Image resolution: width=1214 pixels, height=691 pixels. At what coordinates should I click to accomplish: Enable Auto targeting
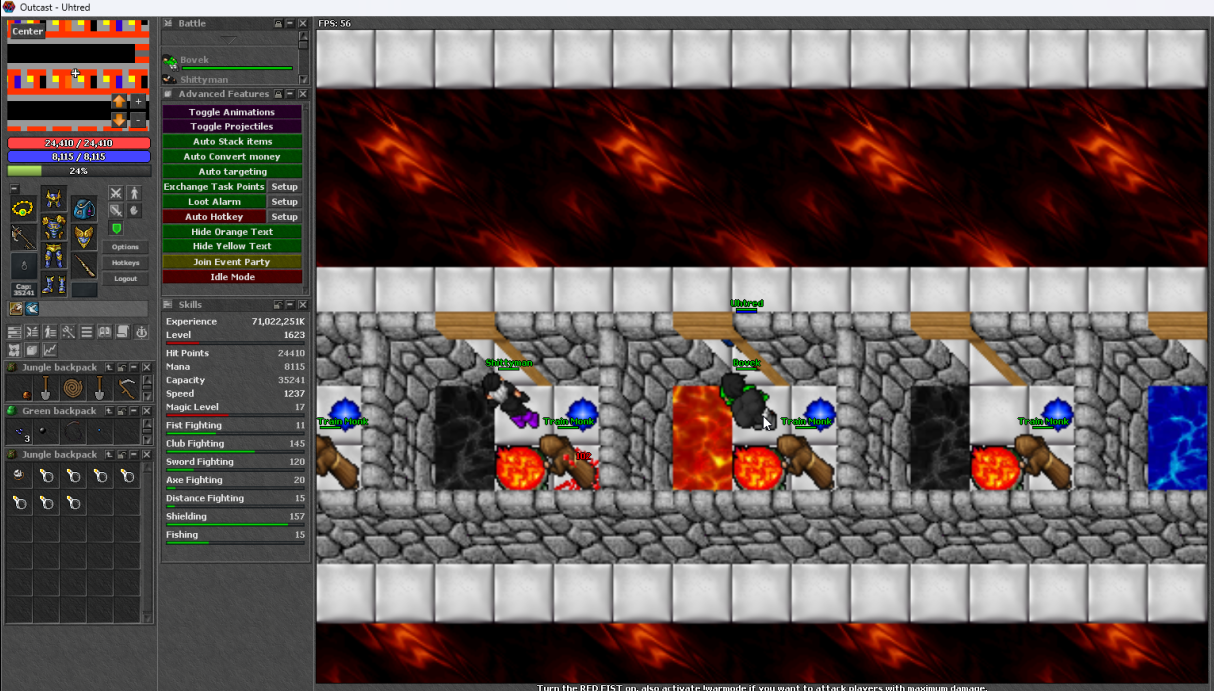click(x=232, y=172)
